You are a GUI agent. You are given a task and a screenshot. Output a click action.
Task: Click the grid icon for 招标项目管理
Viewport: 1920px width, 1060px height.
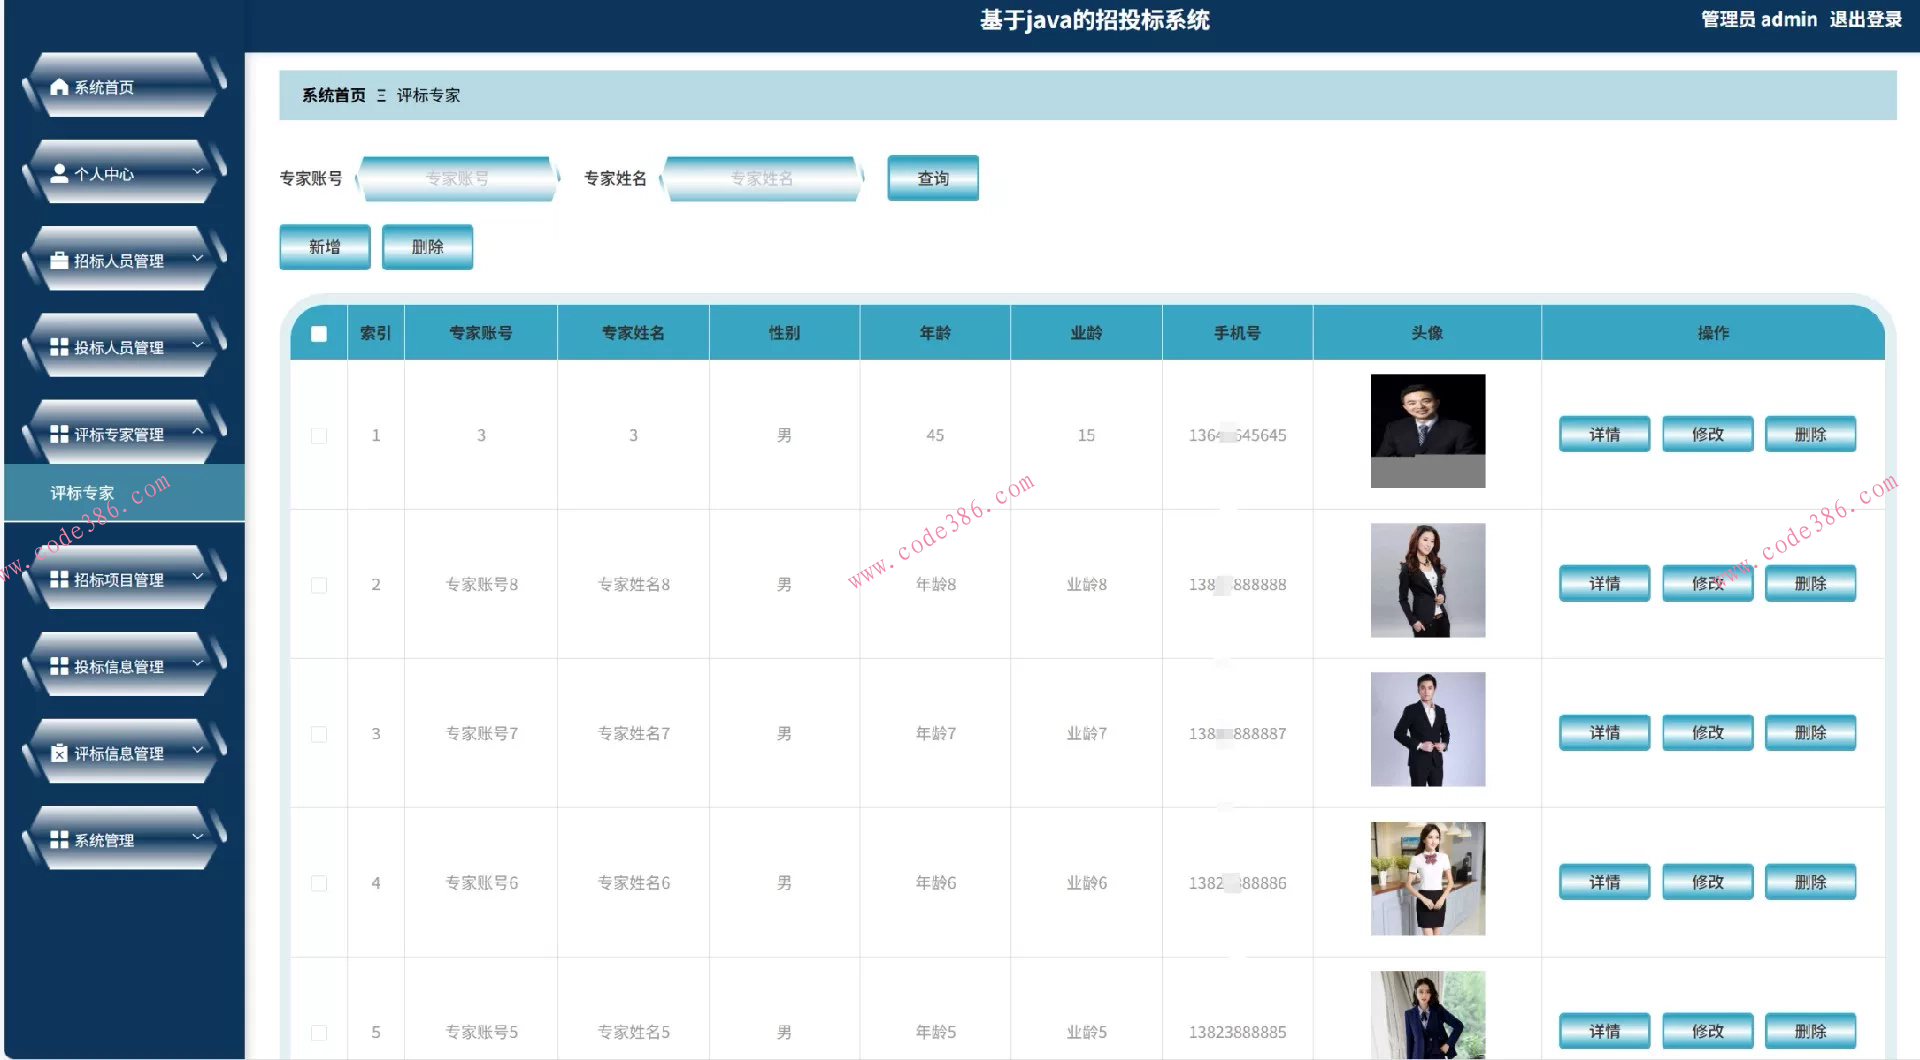coord(59,580)
